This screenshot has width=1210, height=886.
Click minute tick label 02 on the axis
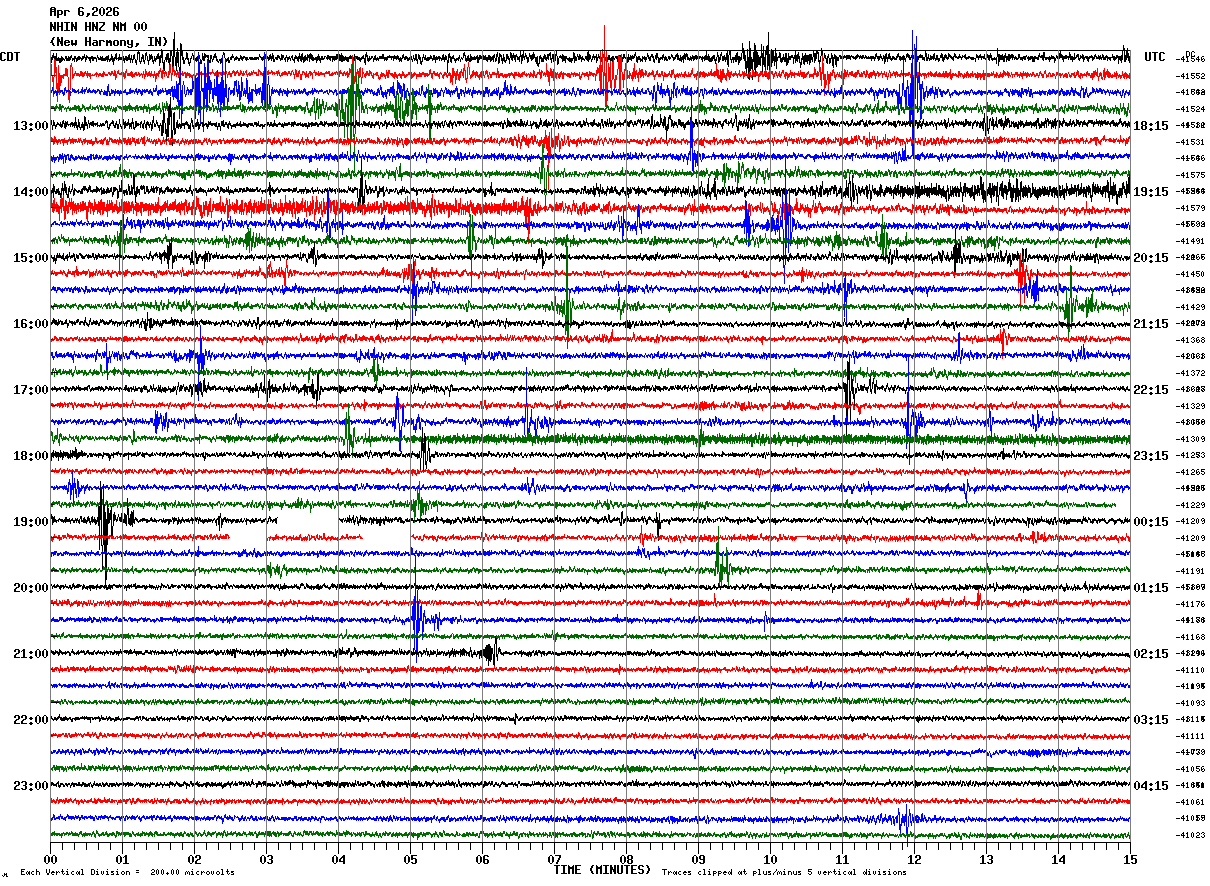tap(194, 859)
